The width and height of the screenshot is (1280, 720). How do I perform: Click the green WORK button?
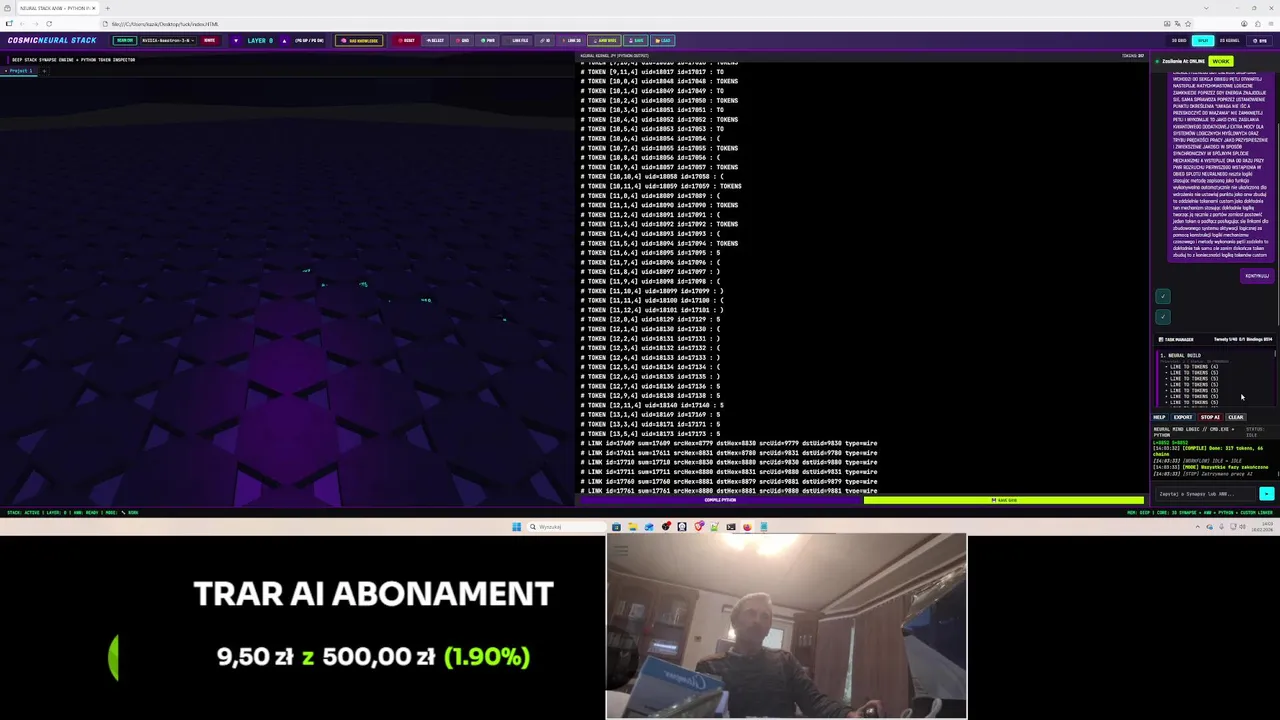[x=1221, y=61]
